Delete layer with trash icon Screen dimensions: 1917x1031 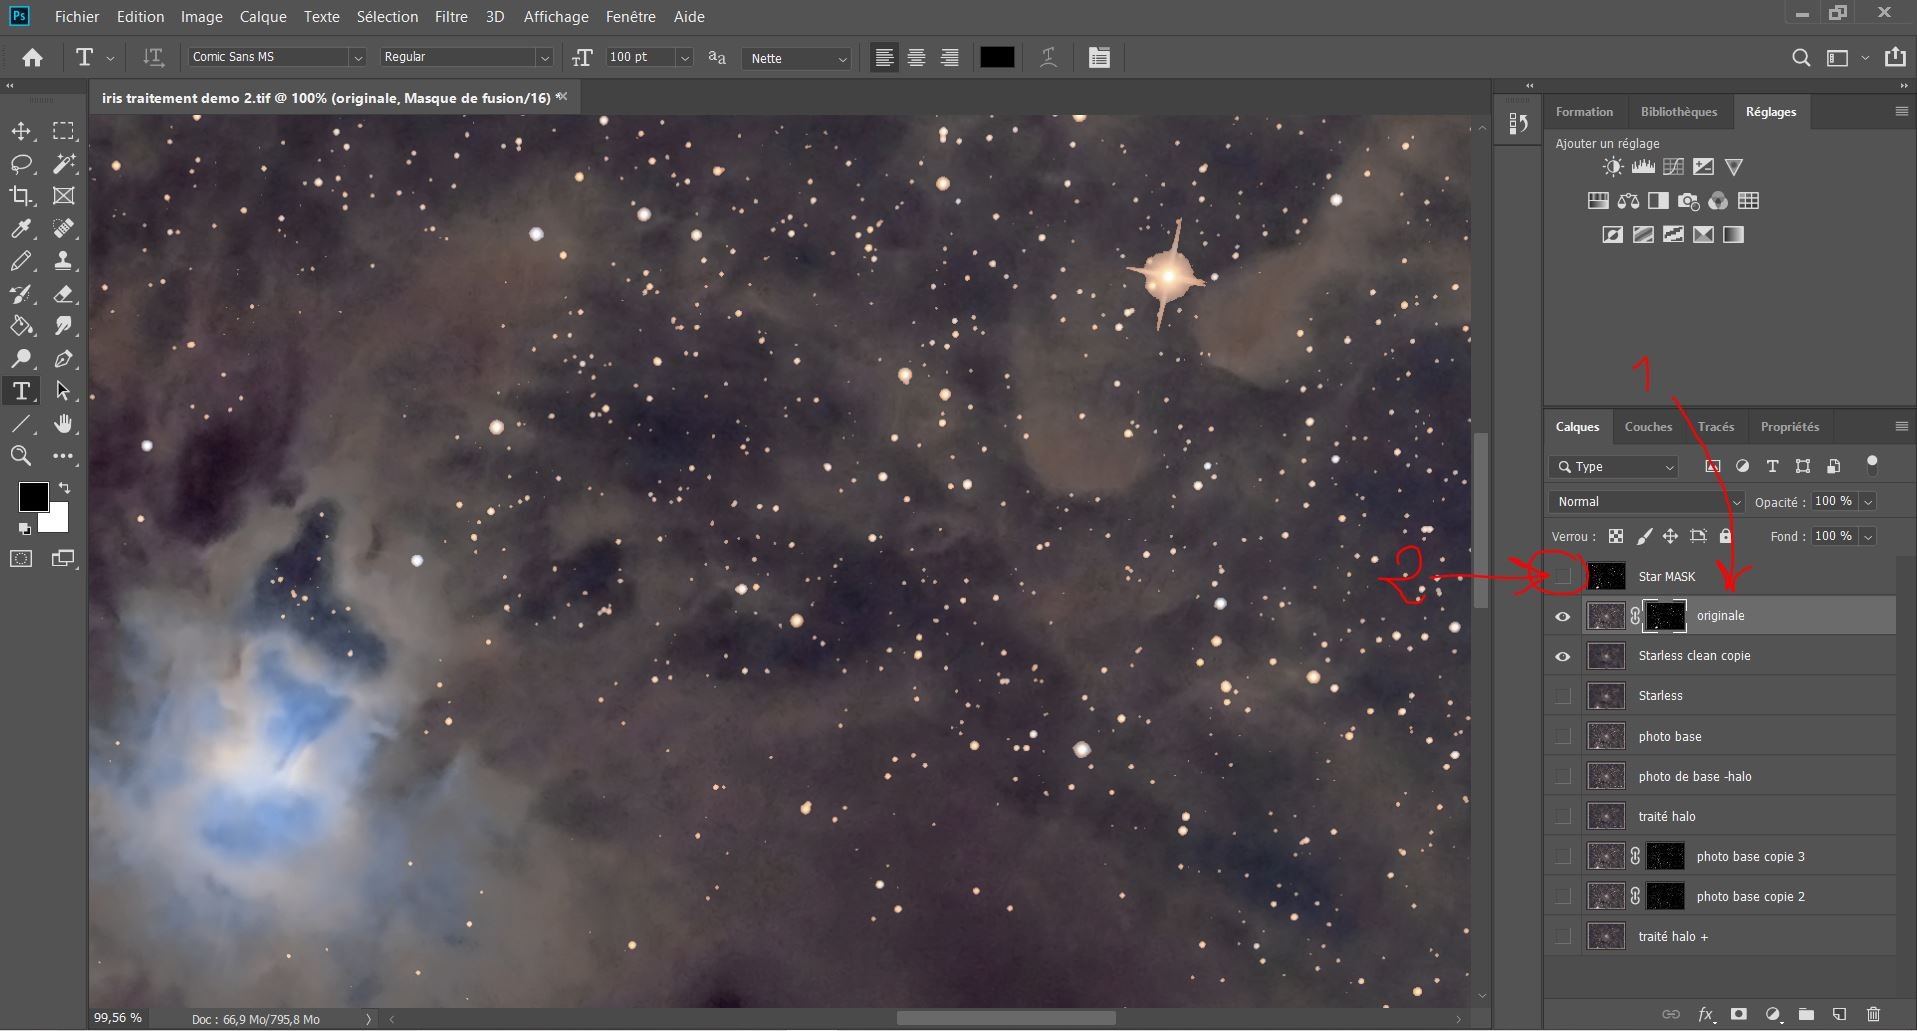1874,1014
